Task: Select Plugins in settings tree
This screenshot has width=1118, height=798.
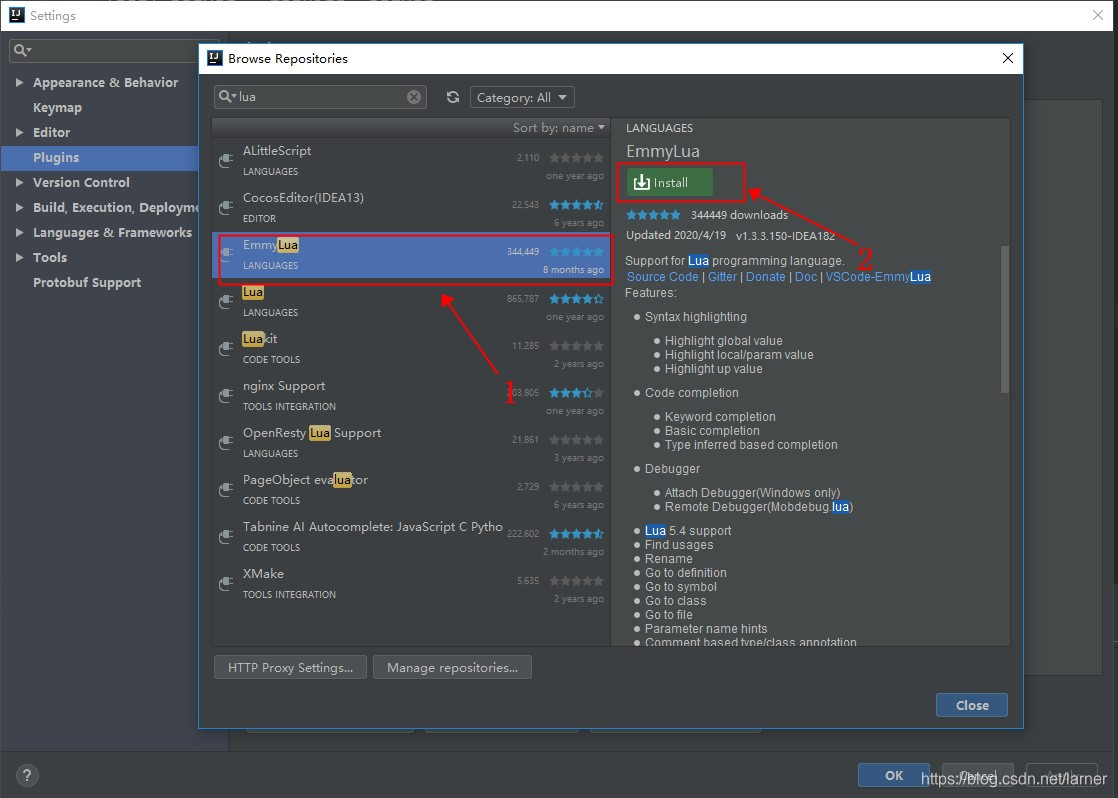Action: (x=56, y=158)
